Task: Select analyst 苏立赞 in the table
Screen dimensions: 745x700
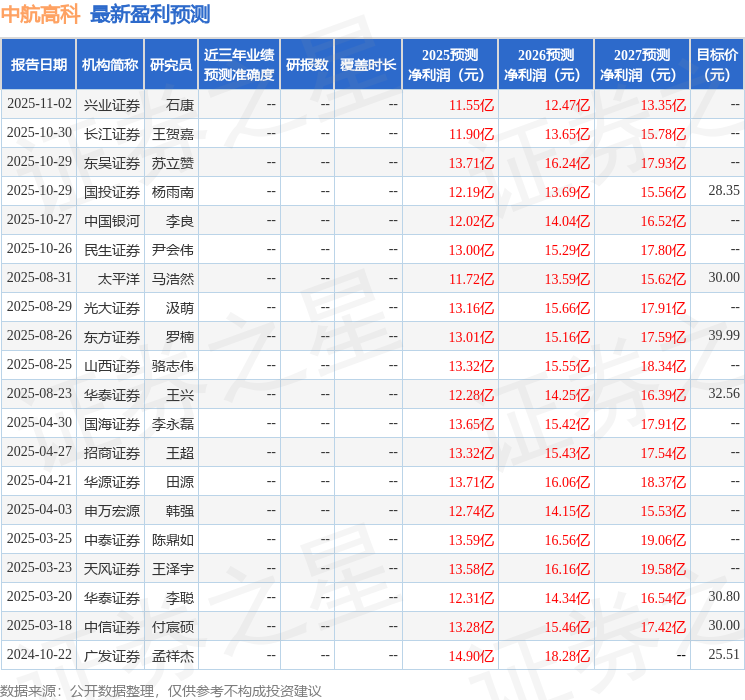Action: tap(173, 163)
